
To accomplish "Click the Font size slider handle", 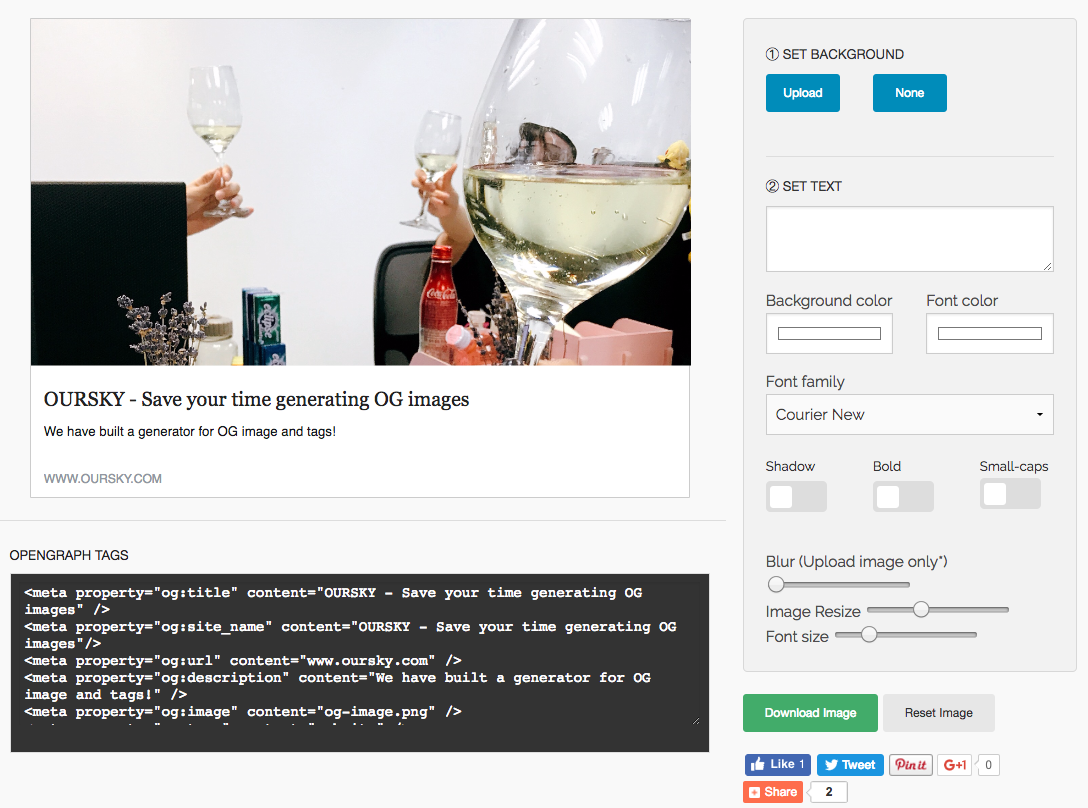I will coord(869,634).
